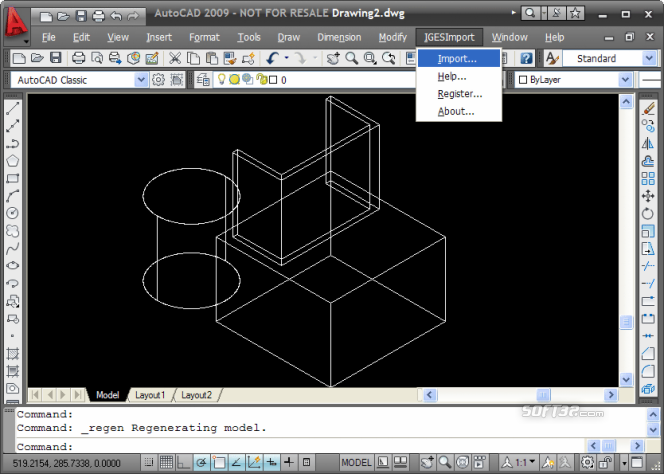Open the Workspace Settings gear

click(158, 80)
